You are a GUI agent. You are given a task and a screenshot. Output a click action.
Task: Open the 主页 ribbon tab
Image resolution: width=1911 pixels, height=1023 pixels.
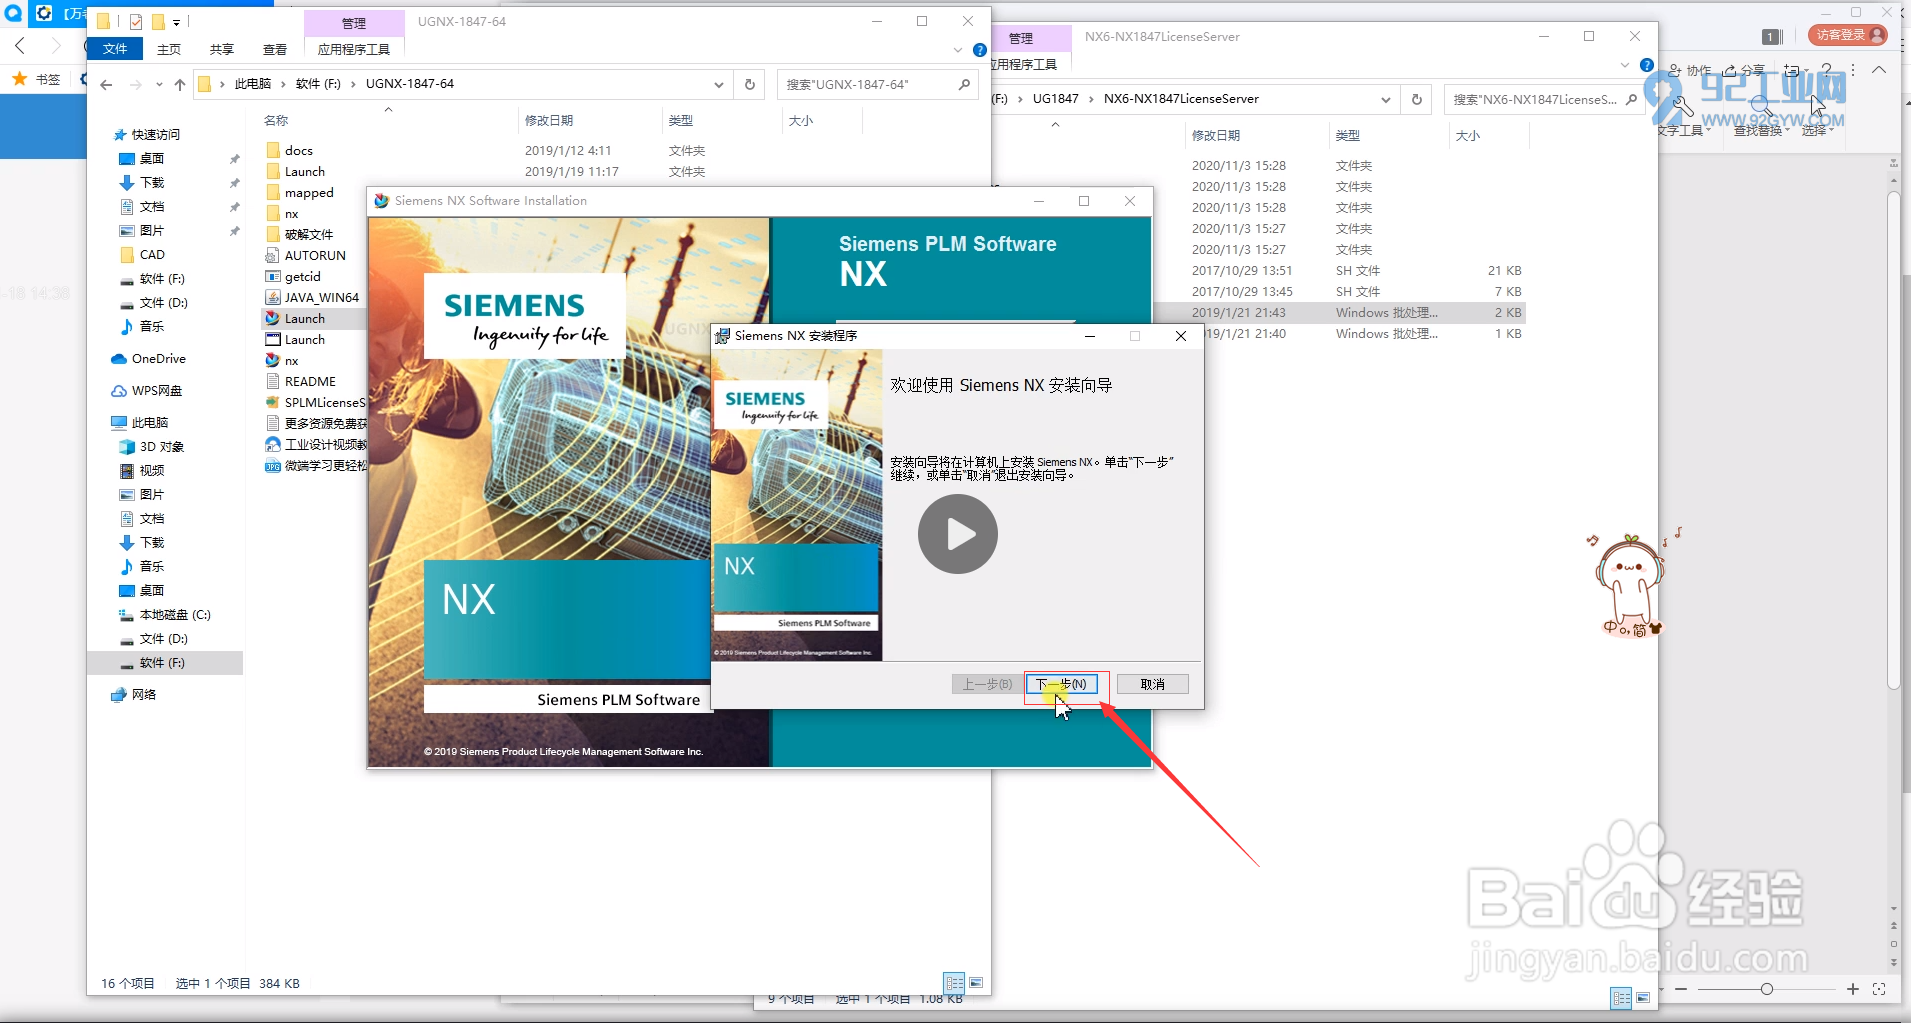click(x=169, y=49)
